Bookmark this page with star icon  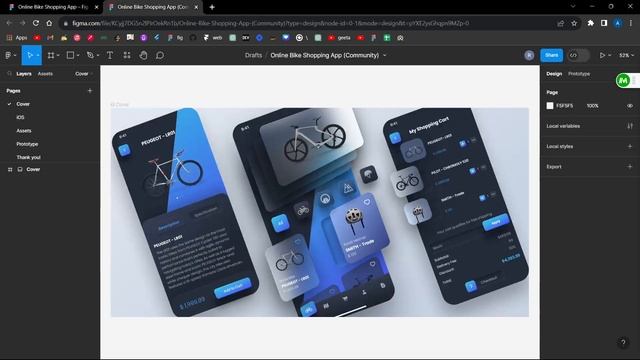point(574,23)
